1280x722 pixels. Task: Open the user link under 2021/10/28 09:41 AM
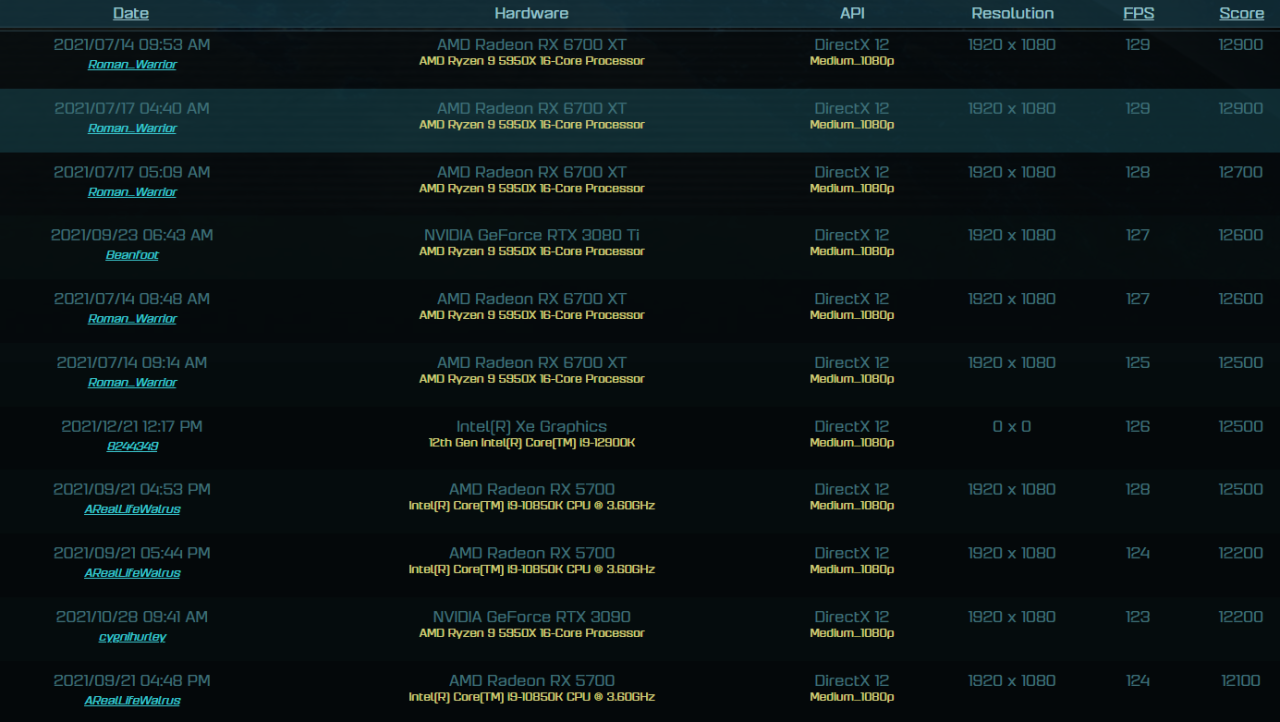(132, 637)
